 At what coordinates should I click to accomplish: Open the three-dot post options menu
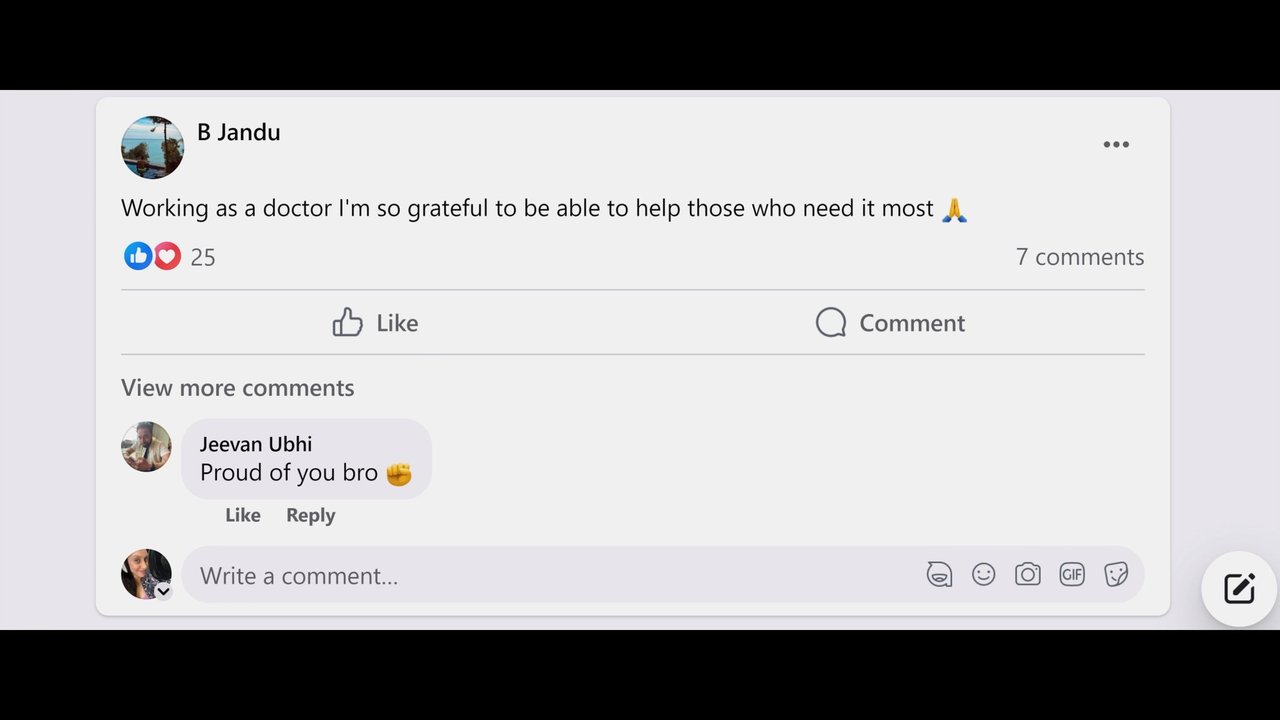coord(1116,145)
